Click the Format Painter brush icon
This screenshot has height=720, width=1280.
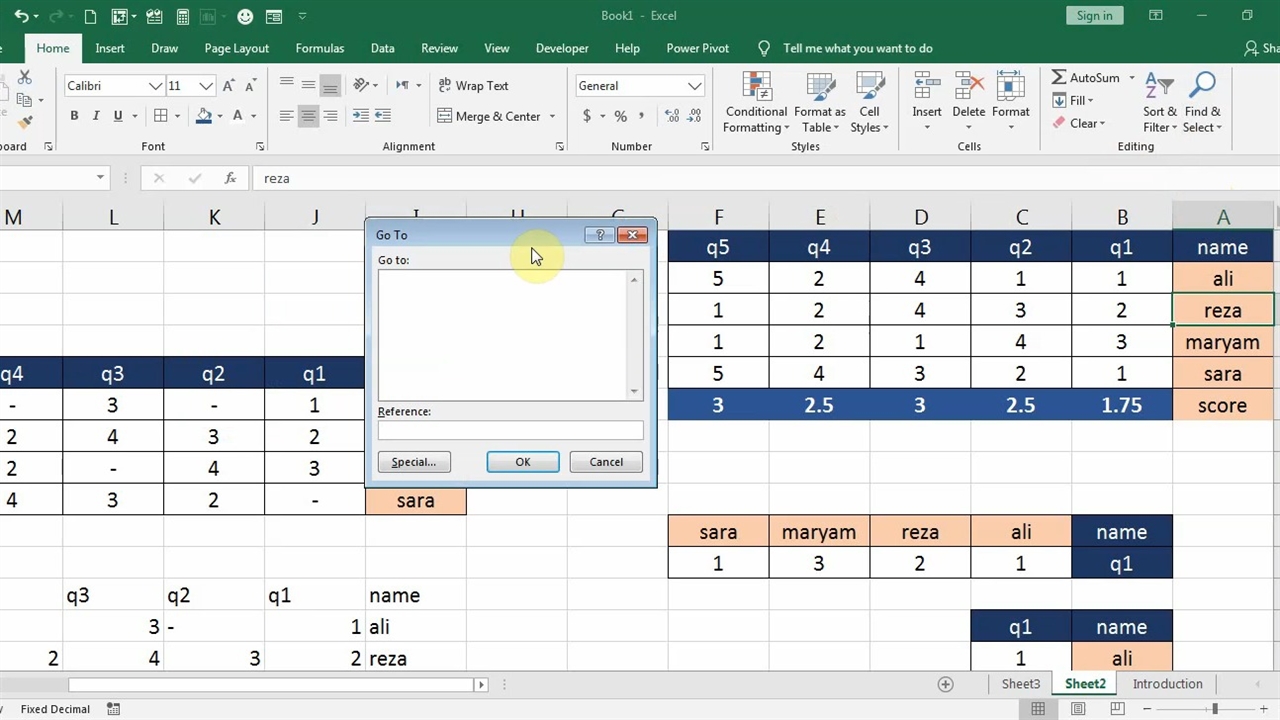click(x=25, y=122)
